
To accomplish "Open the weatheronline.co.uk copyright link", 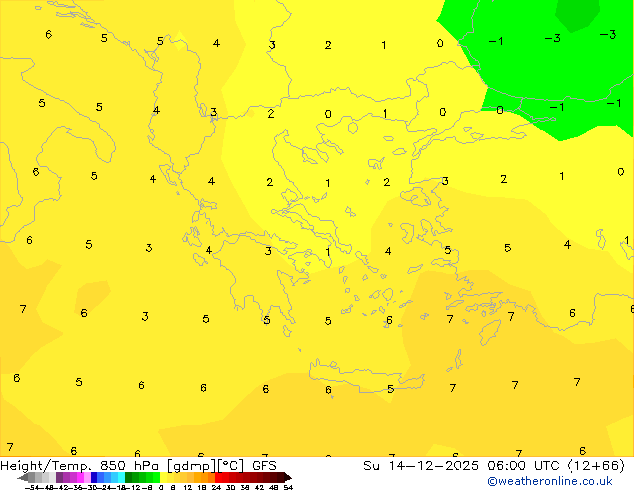I will [550, 482].
